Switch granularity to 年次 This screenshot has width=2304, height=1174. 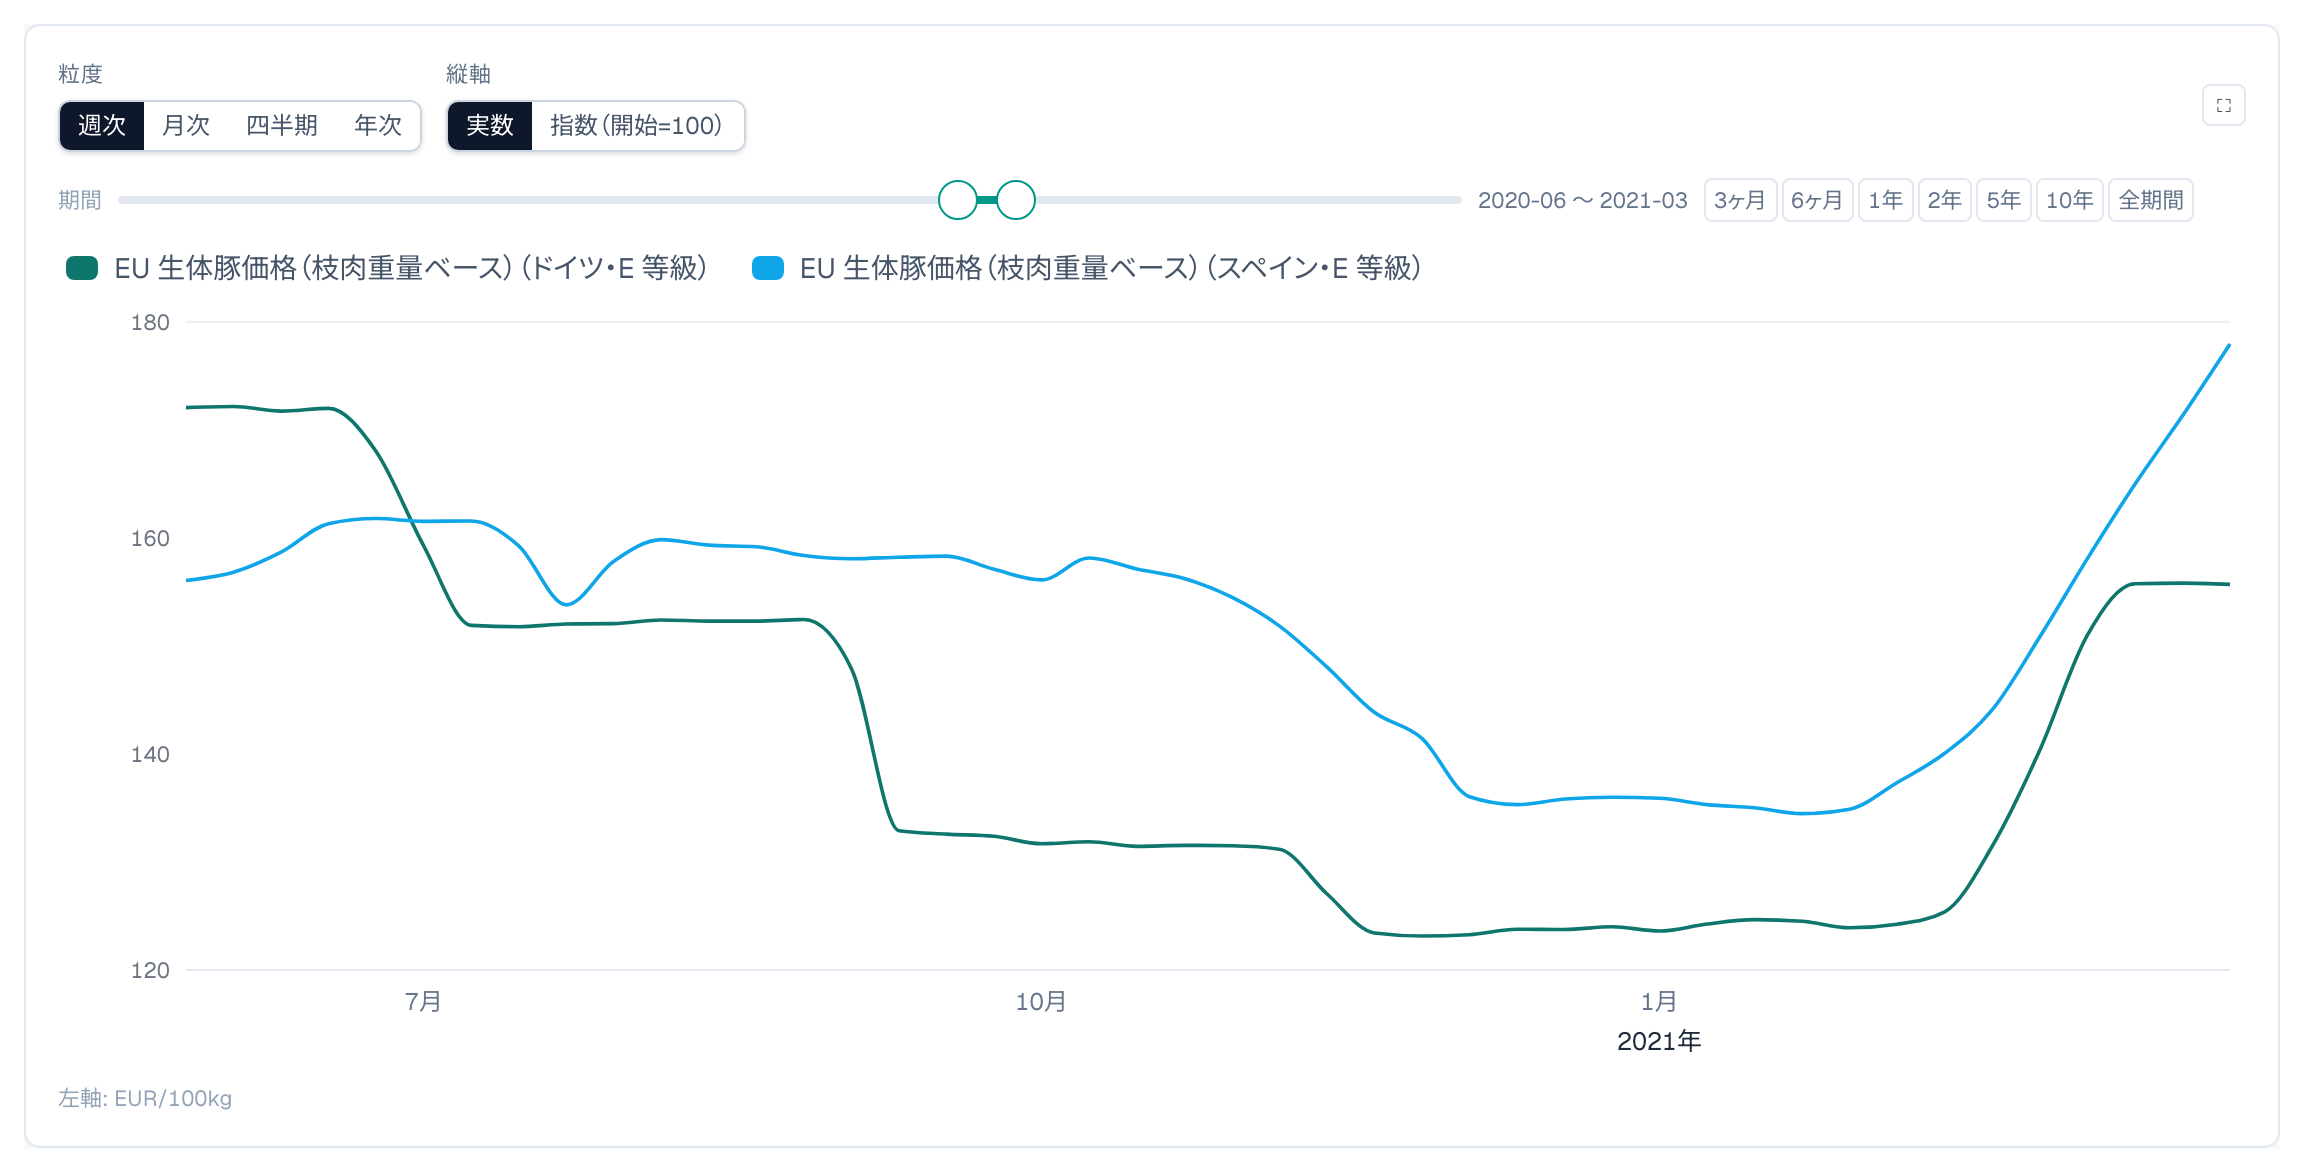point(378,126)
